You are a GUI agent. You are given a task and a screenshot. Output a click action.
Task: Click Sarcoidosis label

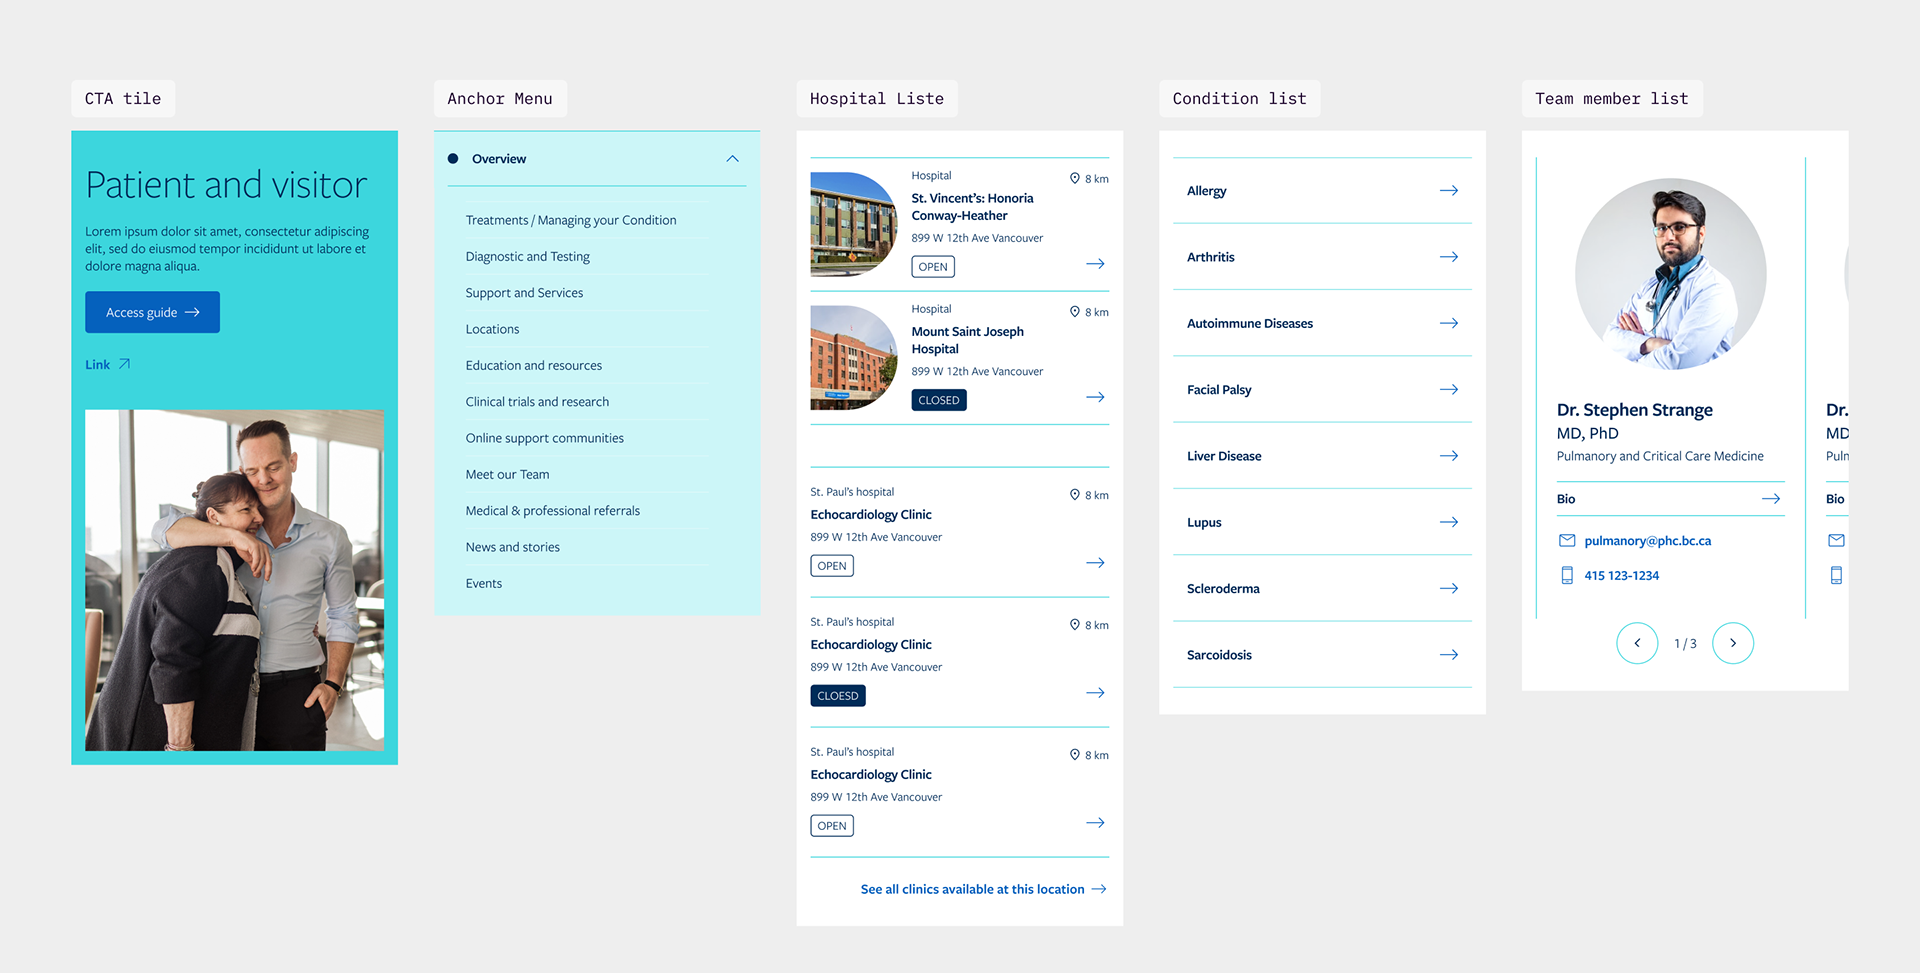pyautogui.click(x=1219, y=655)
